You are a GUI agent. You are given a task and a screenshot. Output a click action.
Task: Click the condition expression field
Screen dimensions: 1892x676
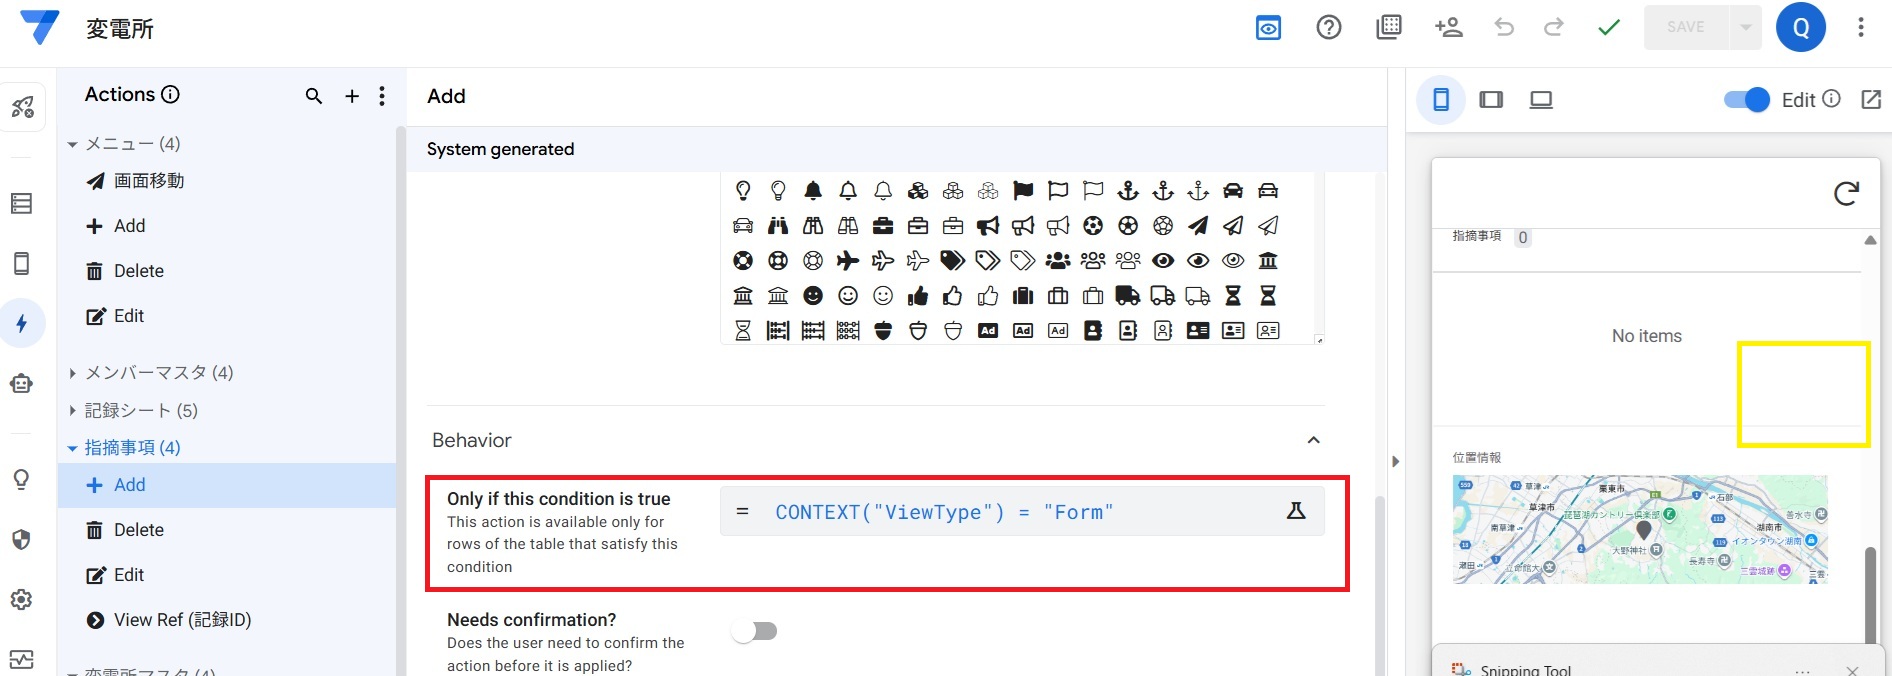[1000, 512]
